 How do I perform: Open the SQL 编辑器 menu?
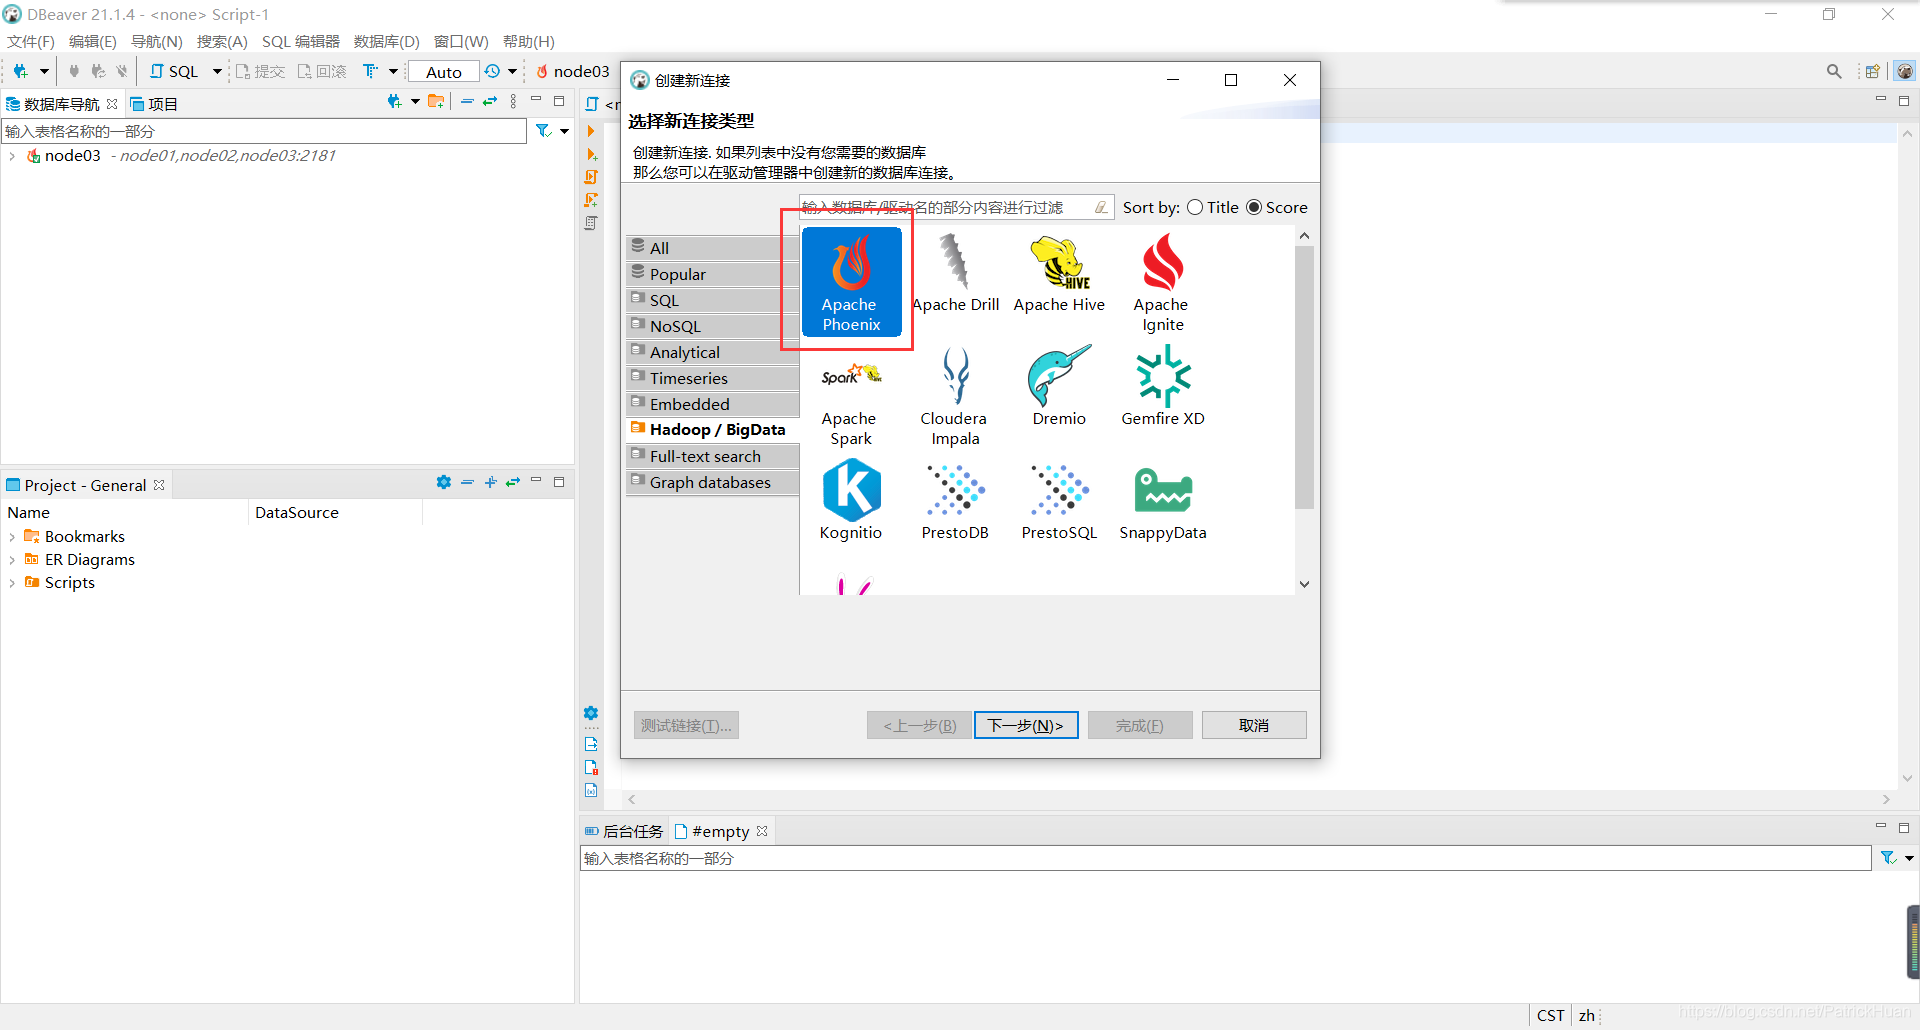(x=301, y=41)
